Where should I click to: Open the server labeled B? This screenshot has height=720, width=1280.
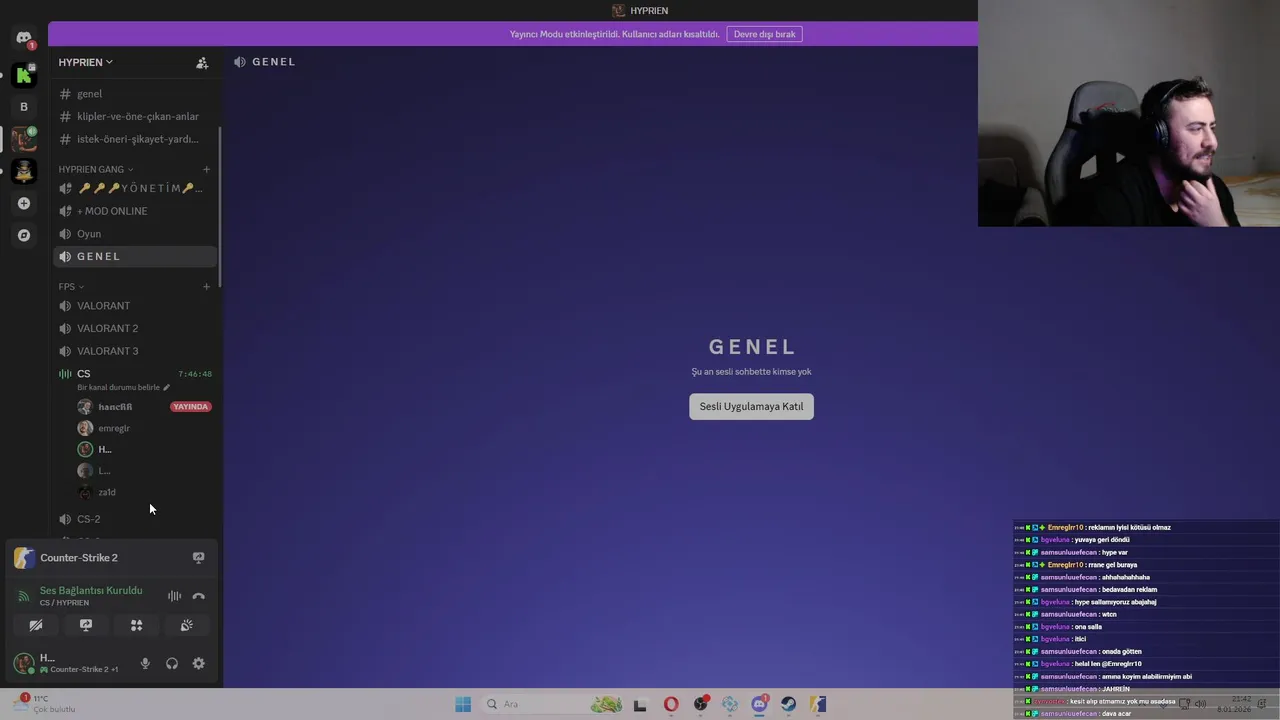(24, 107)
